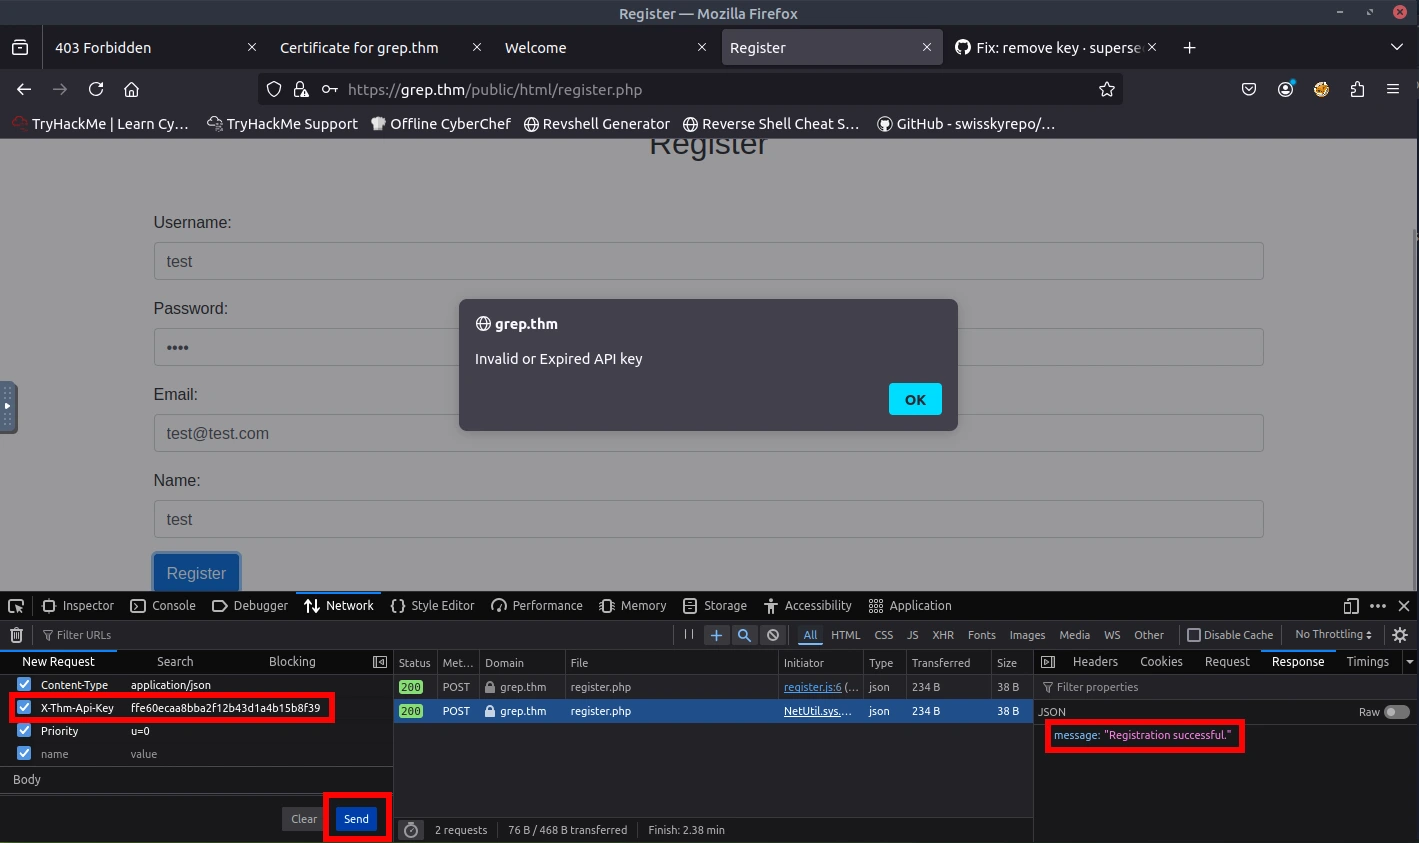1419x843 pixels.
Task: Expand the list all tabs chevron
Action: (1397, 47)
